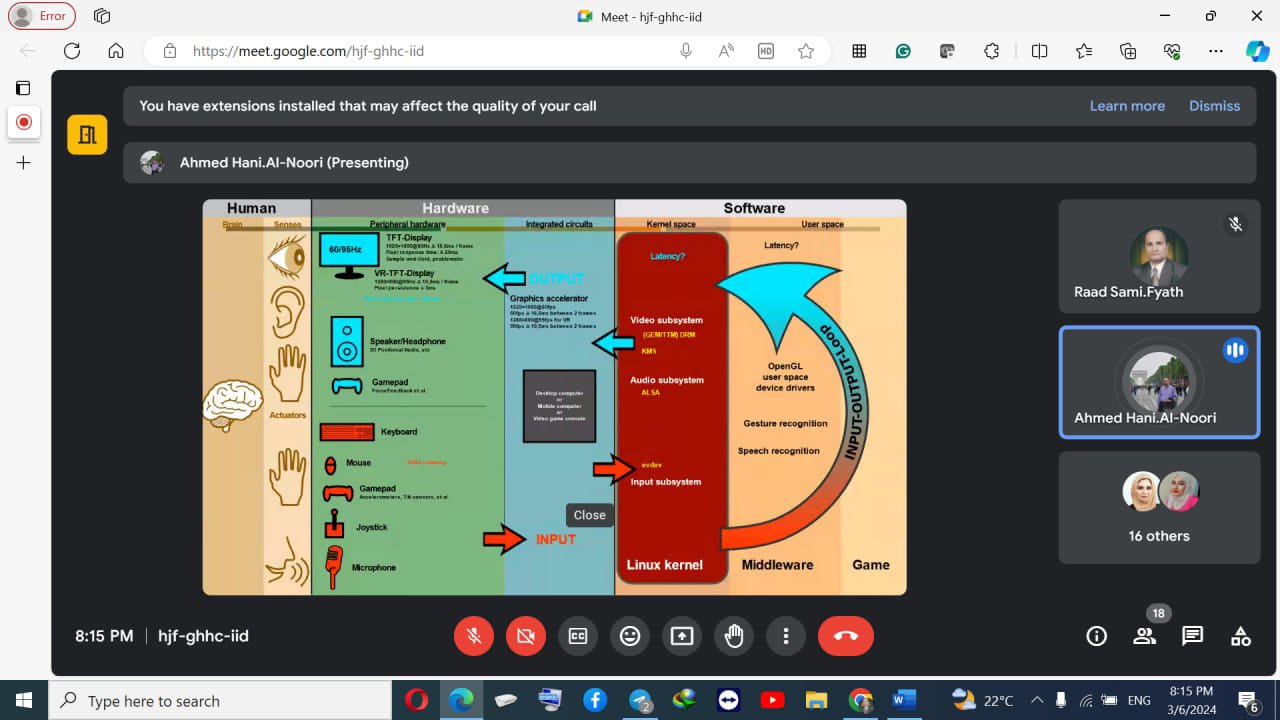1280x720 pixels.
Task: Click the Close tooltip on the presentation
Action: click(589, 515)
